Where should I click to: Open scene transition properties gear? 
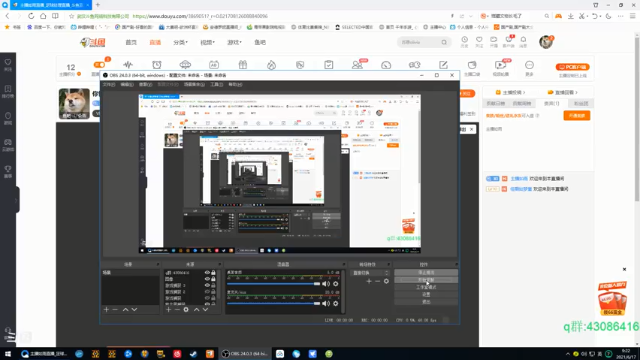(x=386, y=281)
